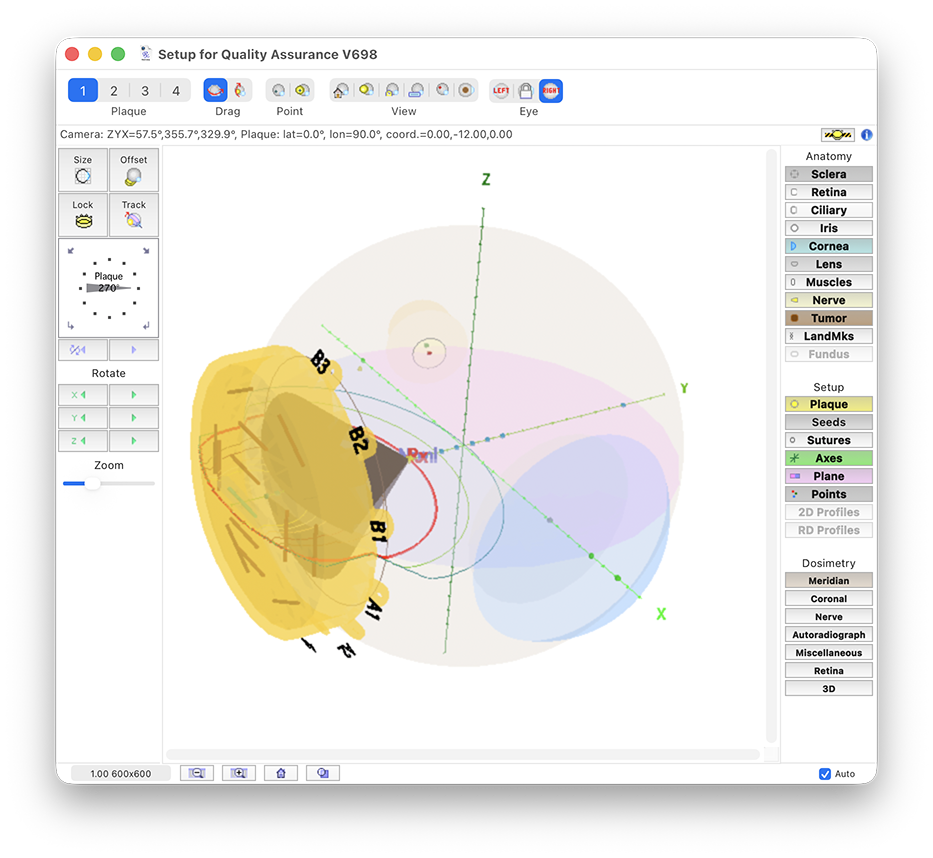This screenshot has width=933, height=858.
Task: Click the plaque 270° rotation dial
Action: click(108, 288)
